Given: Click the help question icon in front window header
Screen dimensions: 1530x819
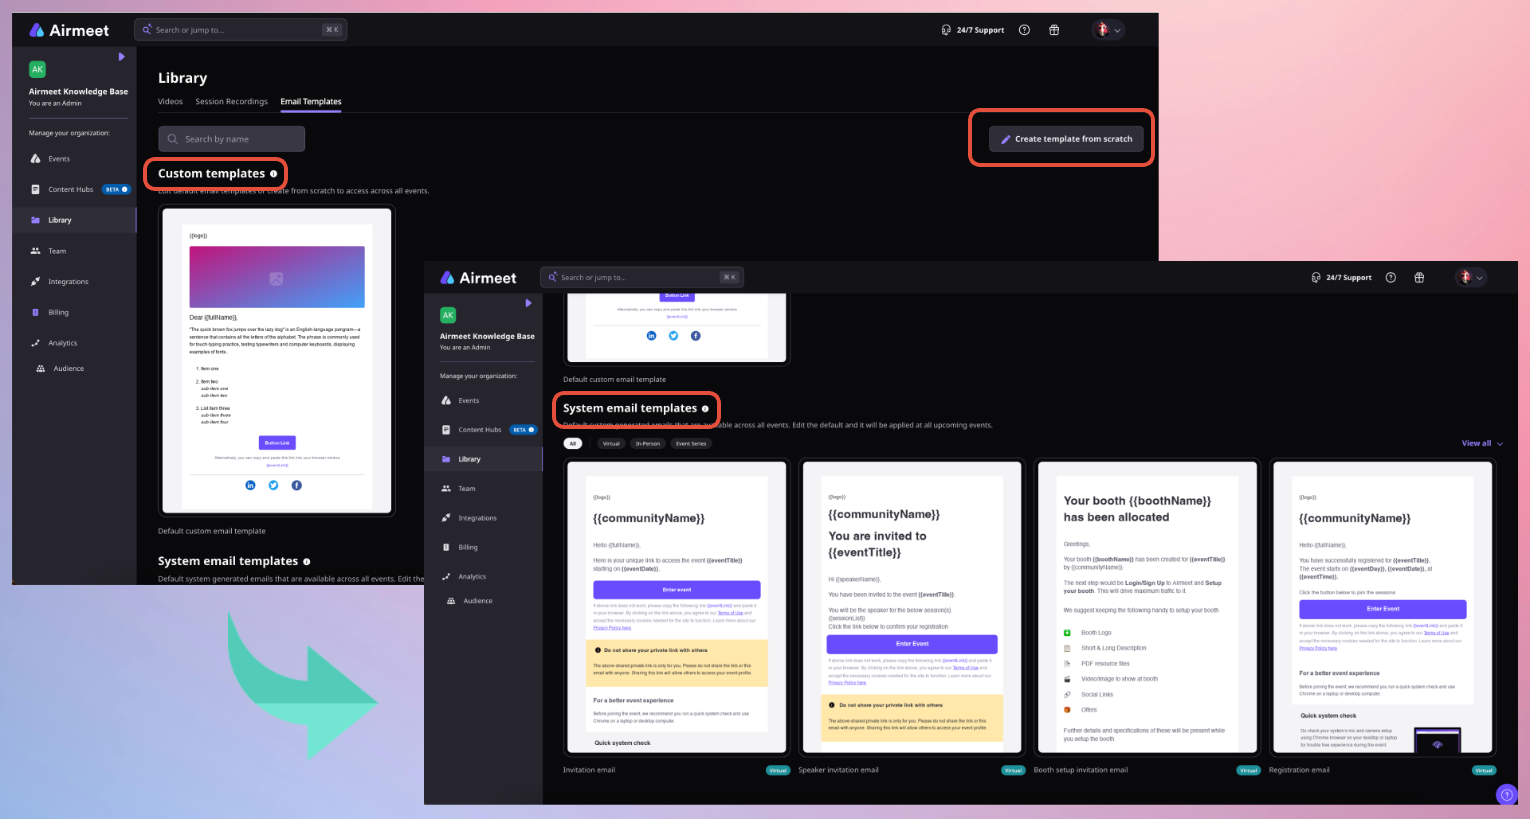Looking at the screenshot, I should pos(1390,278).
